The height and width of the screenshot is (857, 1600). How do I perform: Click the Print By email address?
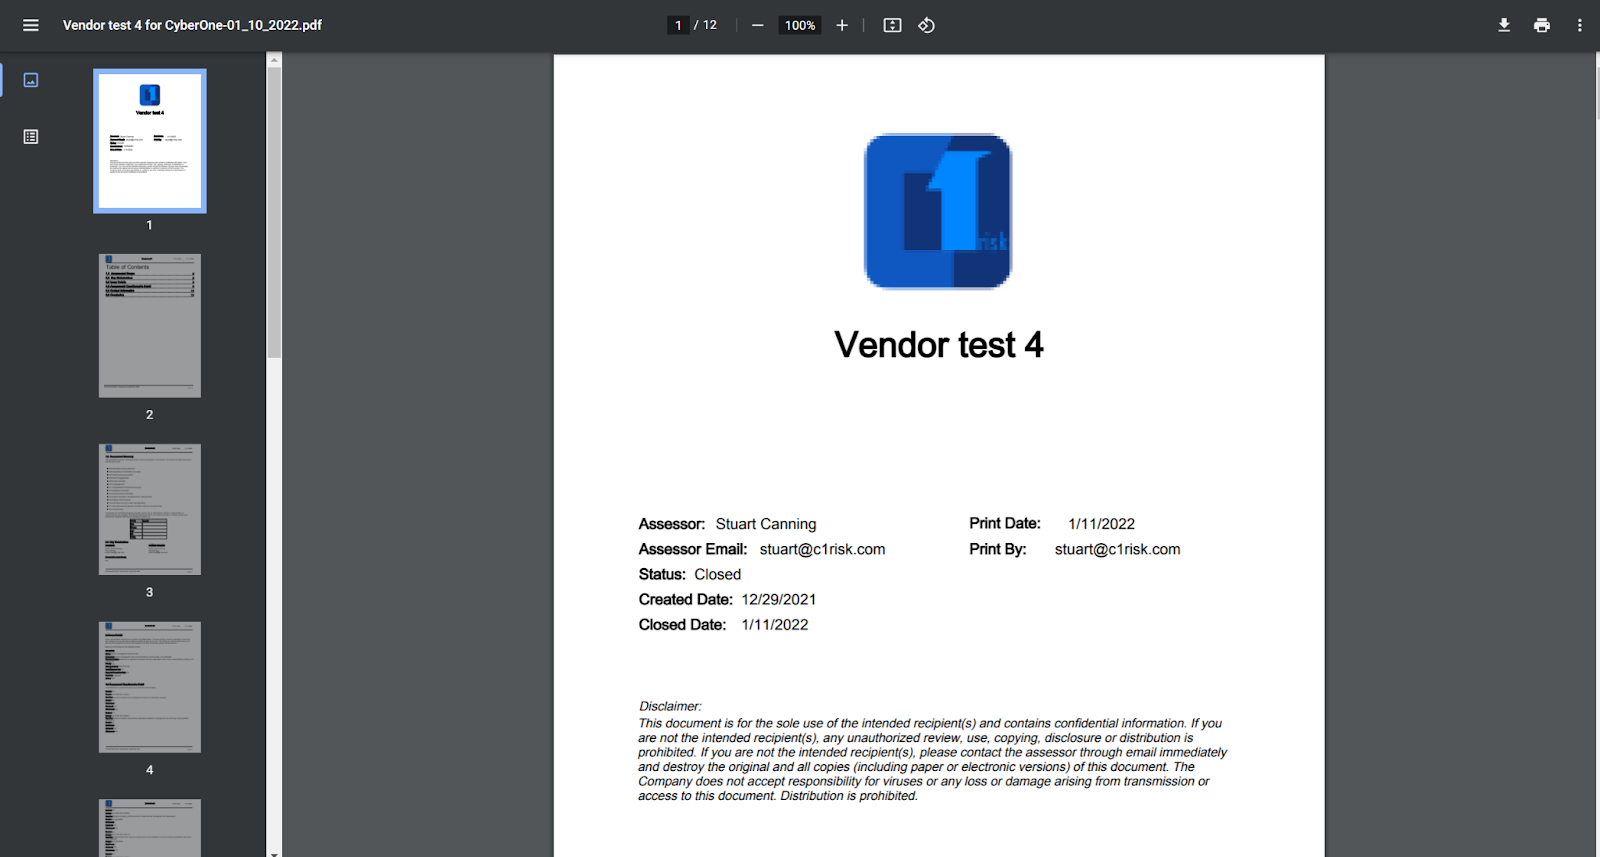coord(1117,549)
